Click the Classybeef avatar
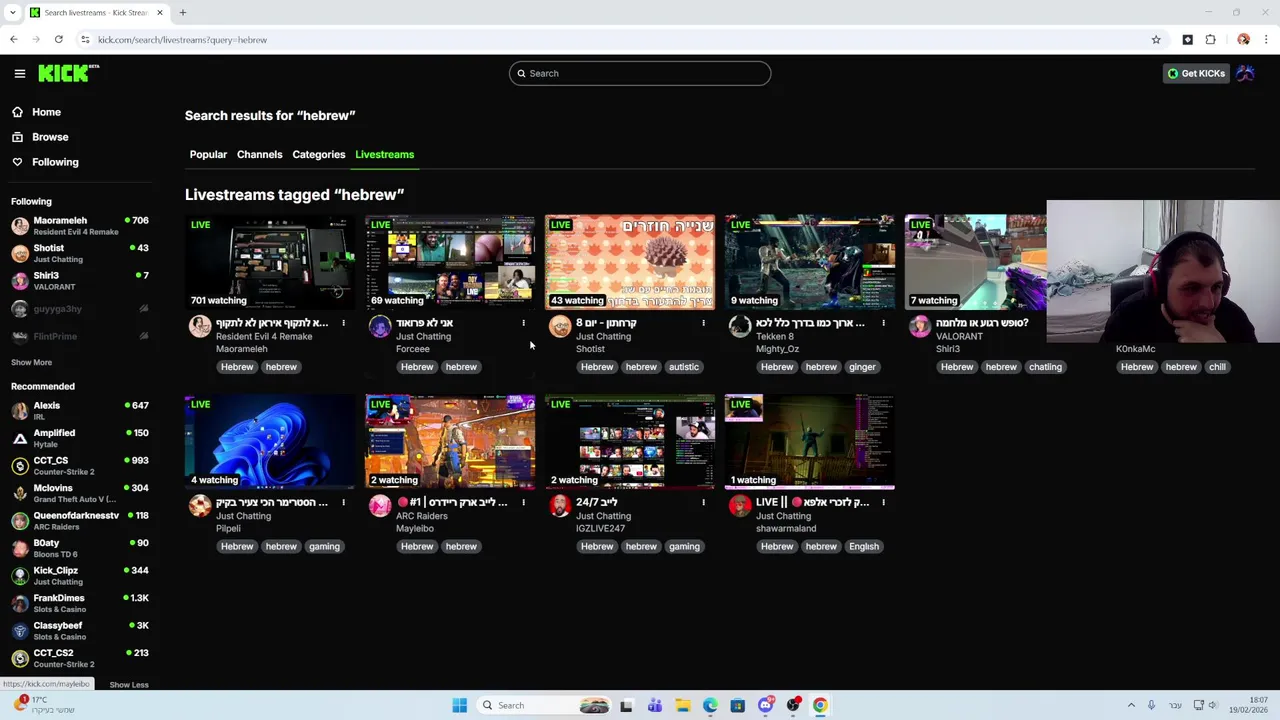This screenshot has height=720, width=1280. click(19, 631)
